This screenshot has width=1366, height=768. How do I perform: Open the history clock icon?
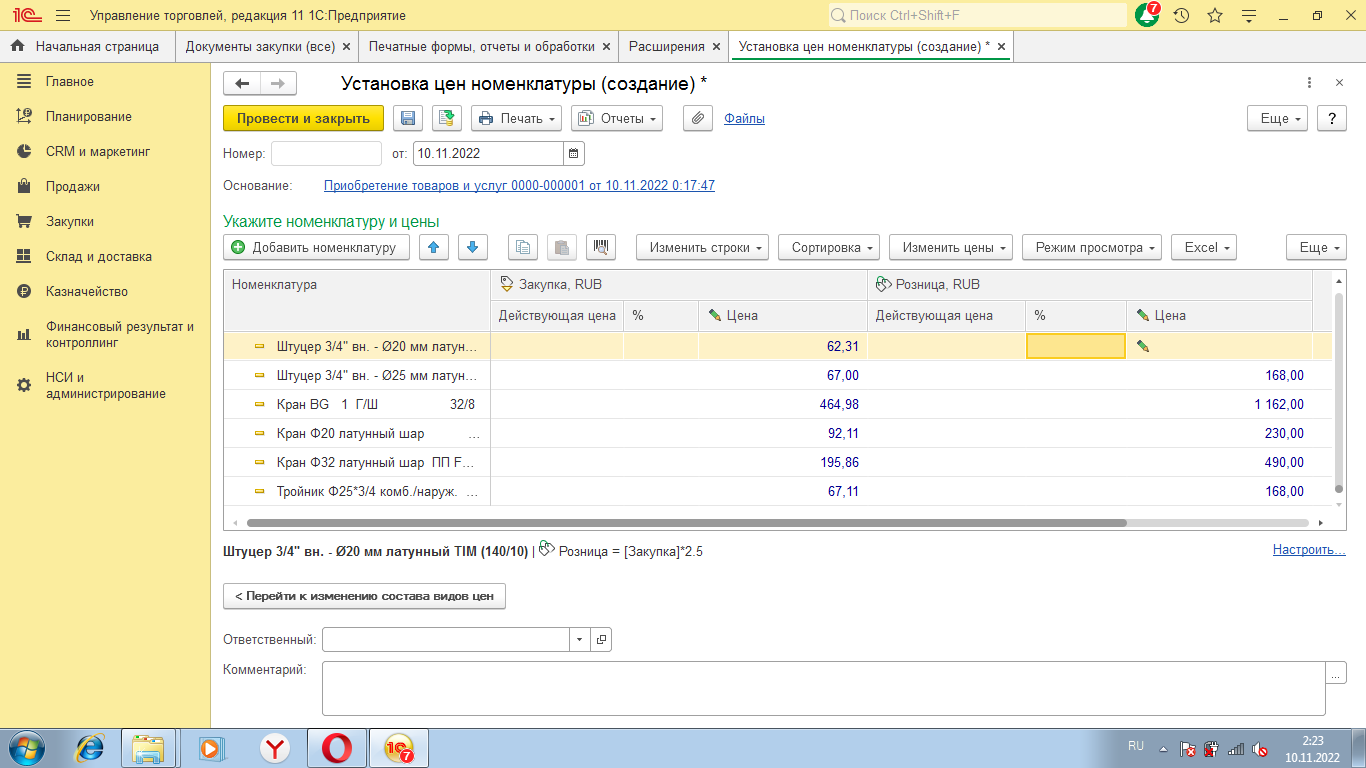point(1181,16)
